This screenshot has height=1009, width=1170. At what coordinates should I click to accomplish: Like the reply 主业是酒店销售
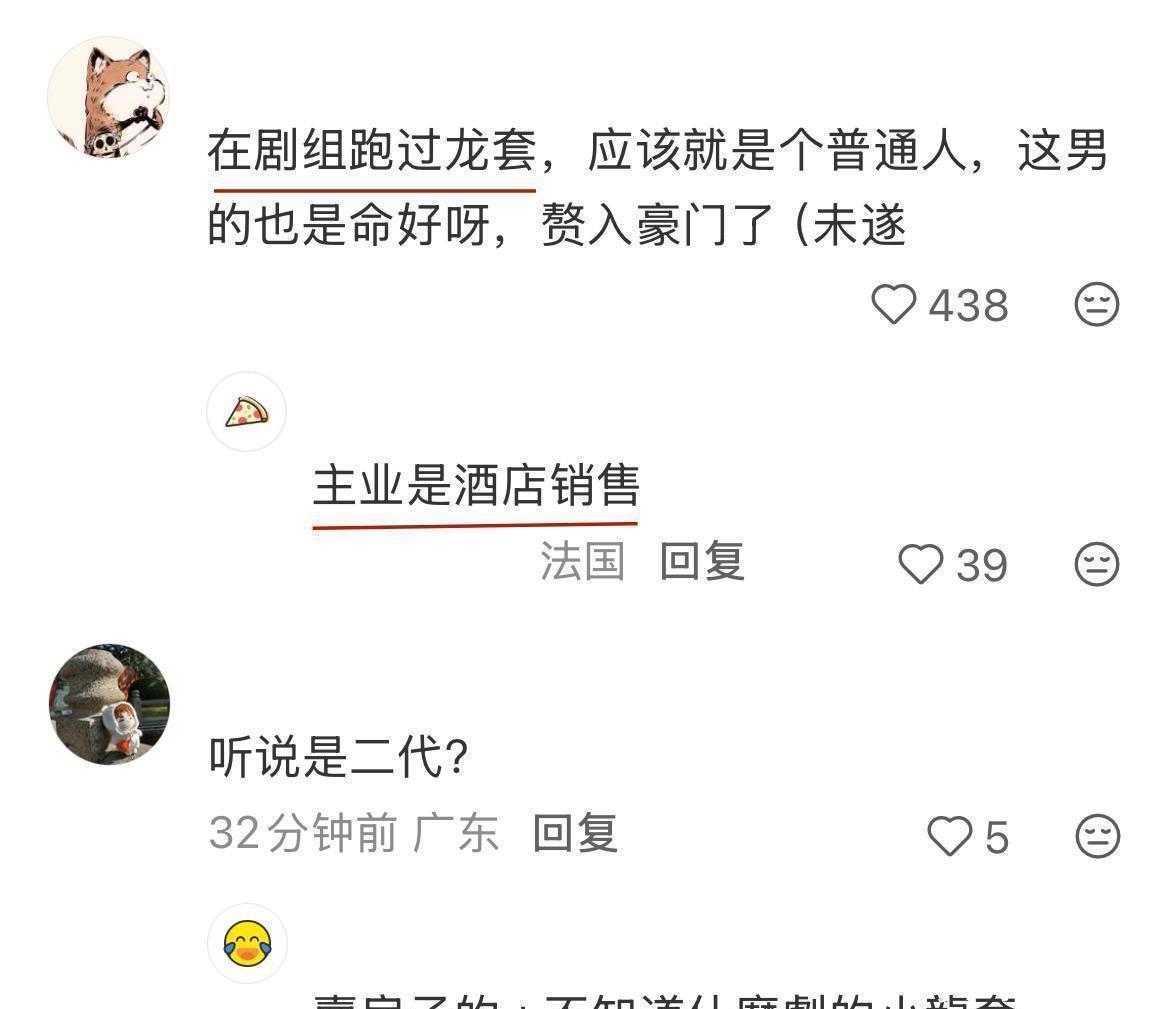coord(921,564)
